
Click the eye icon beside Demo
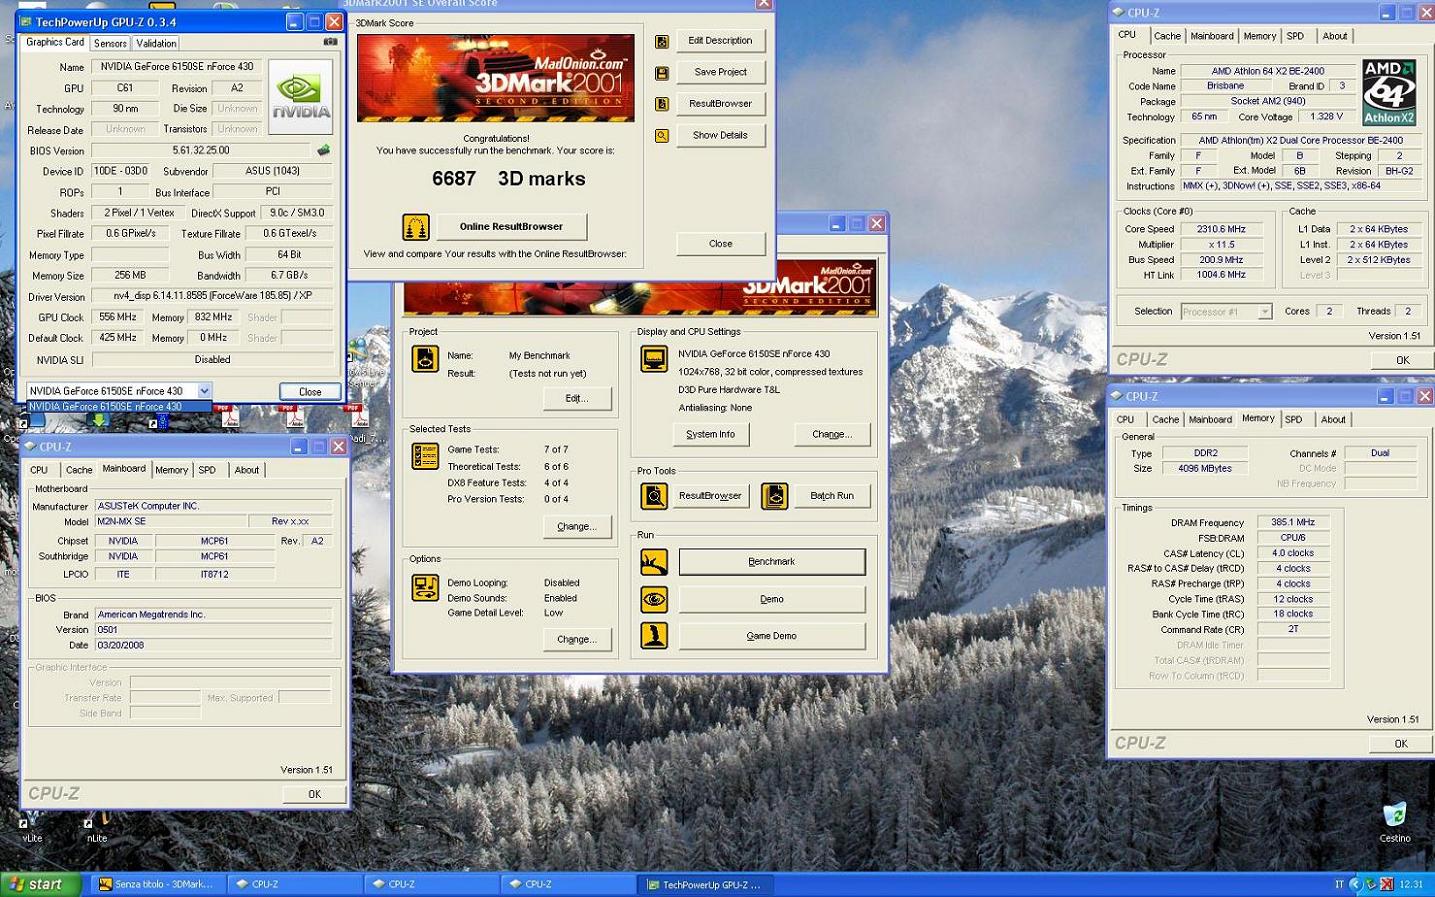[x=654, y=599]
